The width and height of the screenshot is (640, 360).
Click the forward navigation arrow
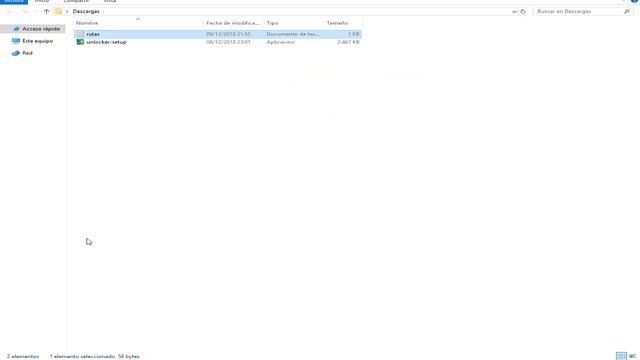[24, 11]
